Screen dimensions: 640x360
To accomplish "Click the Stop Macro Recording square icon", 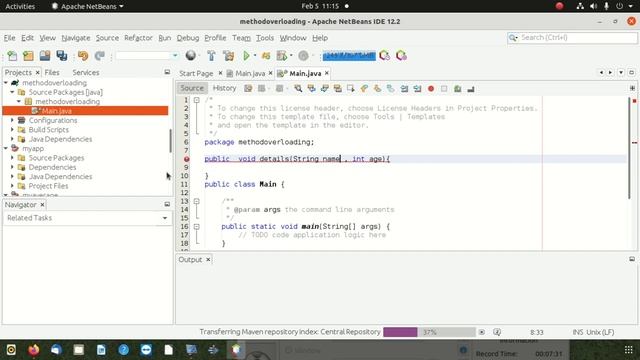I will tap(444, 89).
